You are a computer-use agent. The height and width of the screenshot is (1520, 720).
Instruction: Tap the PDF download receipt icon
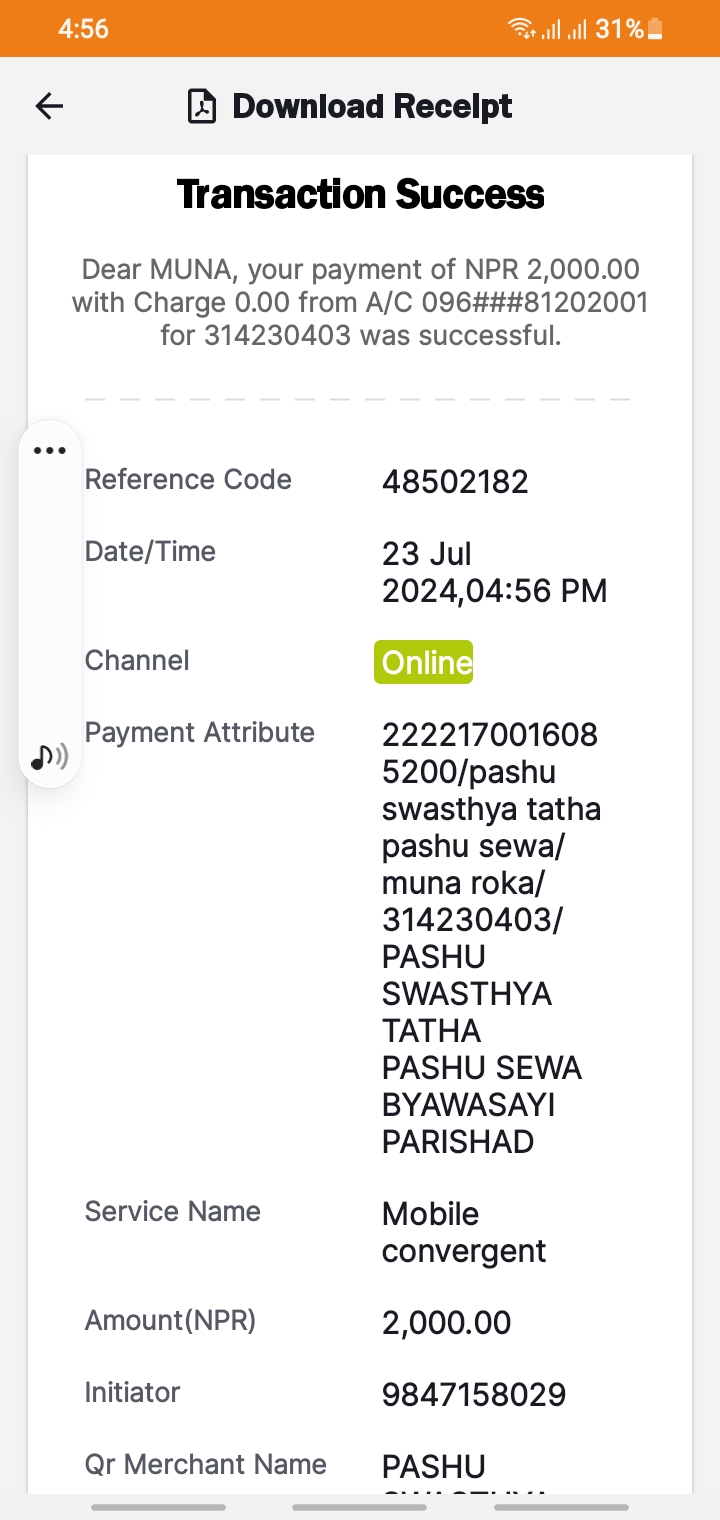point(202,106)
